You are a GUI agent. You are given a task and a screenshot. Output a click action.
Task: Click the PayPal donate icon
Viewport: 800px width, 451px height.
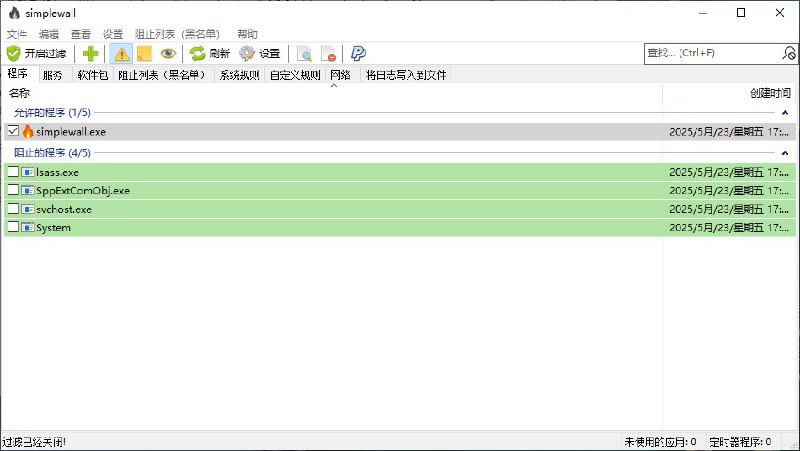[x=357, y=54]
